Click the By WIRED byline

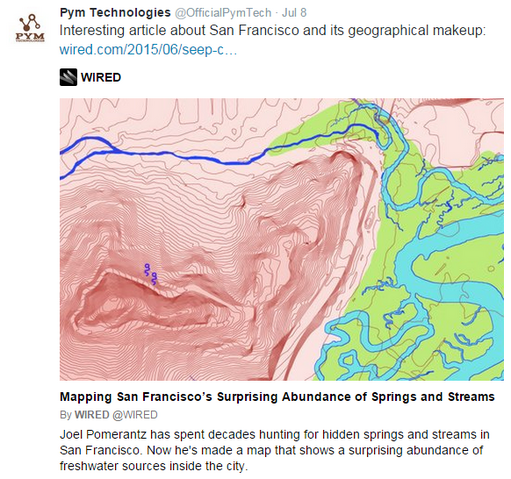[x=84, y=415]
